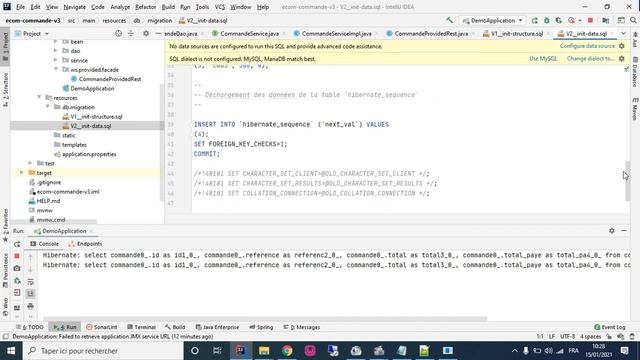Click UTF-8 encoding in status bar
The height and width of the screenshot is (360, 640).
point(567,337)
